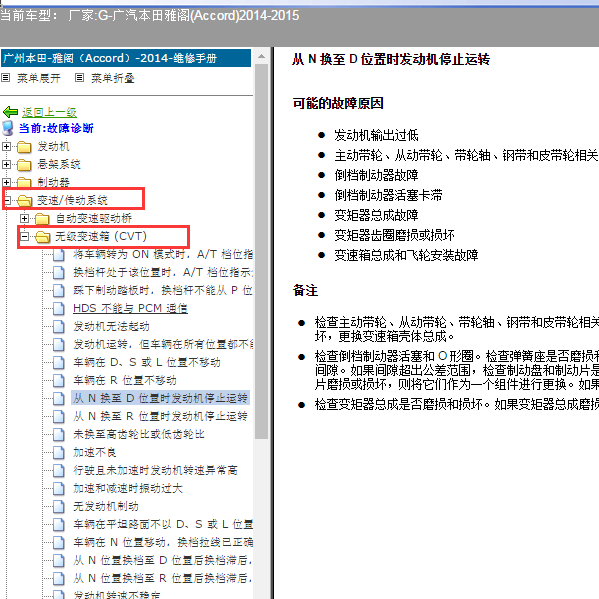Expand the 发动机 tree node
599x599 pixels.
point(6,146)
